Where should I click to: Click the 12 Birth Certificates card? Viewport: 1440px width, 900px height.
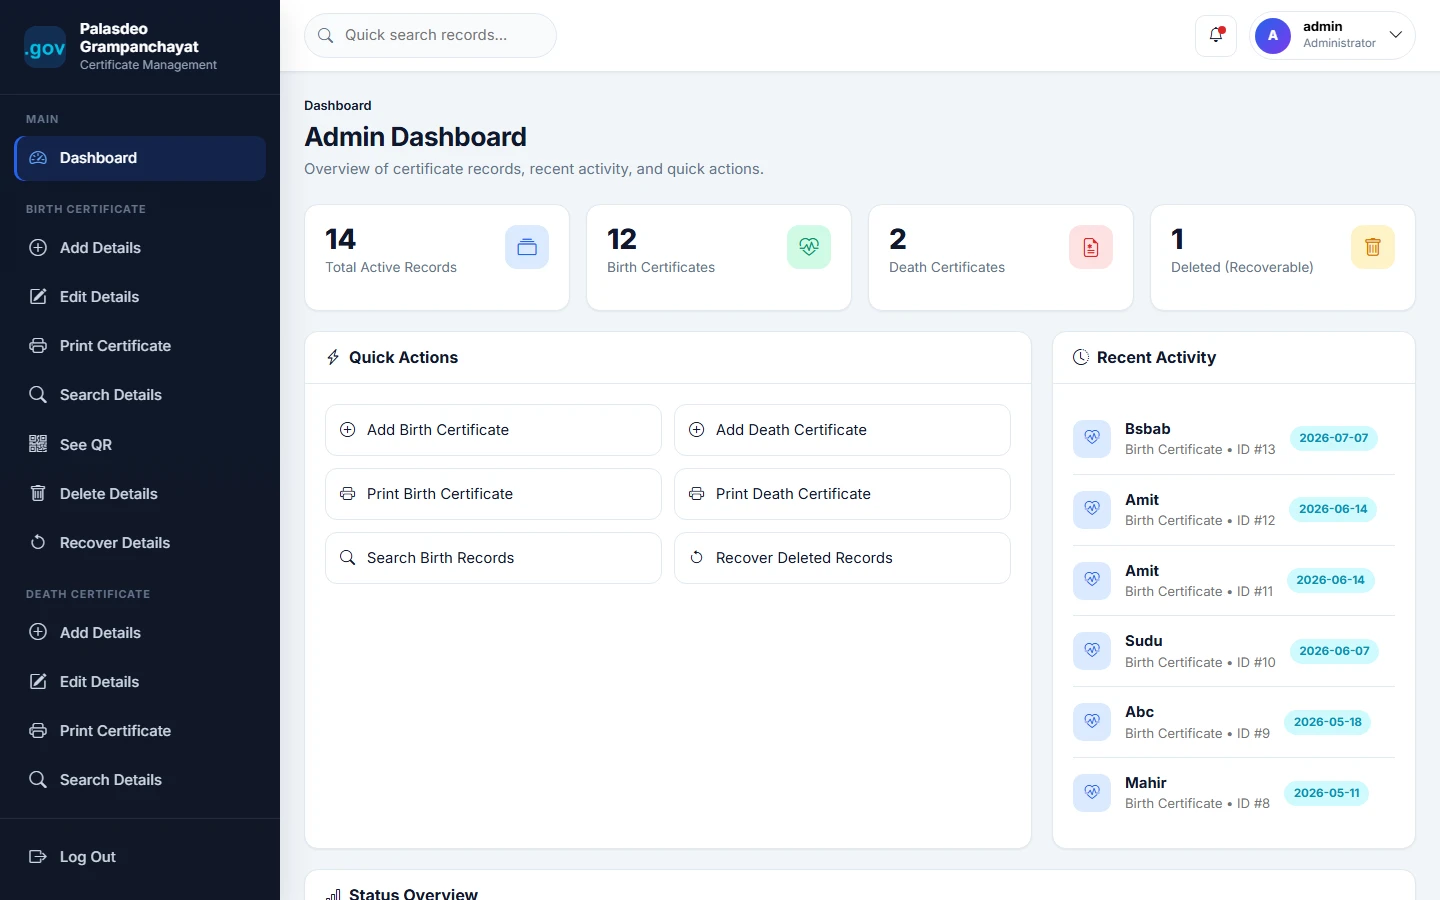point(719,258)
